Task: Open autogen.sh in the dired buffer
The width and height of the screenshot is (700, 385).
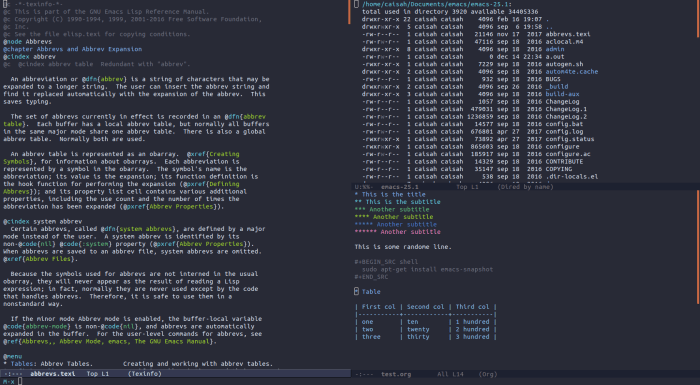Action: pos(564,64)
